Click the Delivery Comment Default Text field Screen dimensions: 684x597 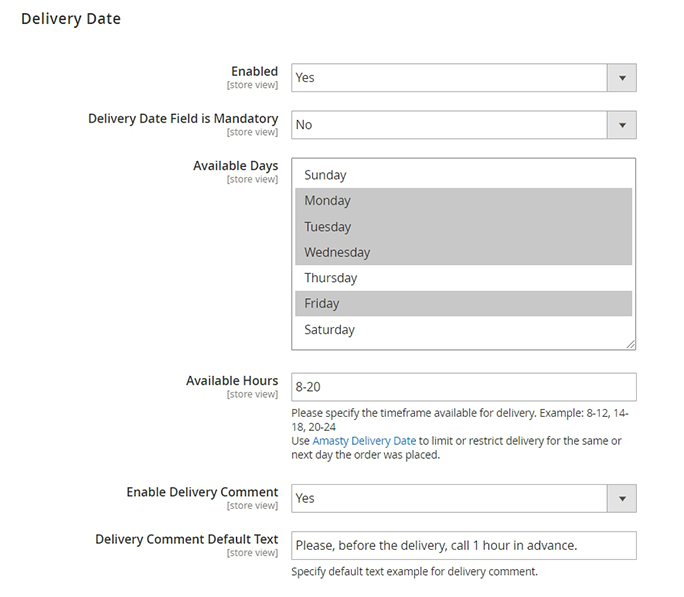(x=463, y=545)
